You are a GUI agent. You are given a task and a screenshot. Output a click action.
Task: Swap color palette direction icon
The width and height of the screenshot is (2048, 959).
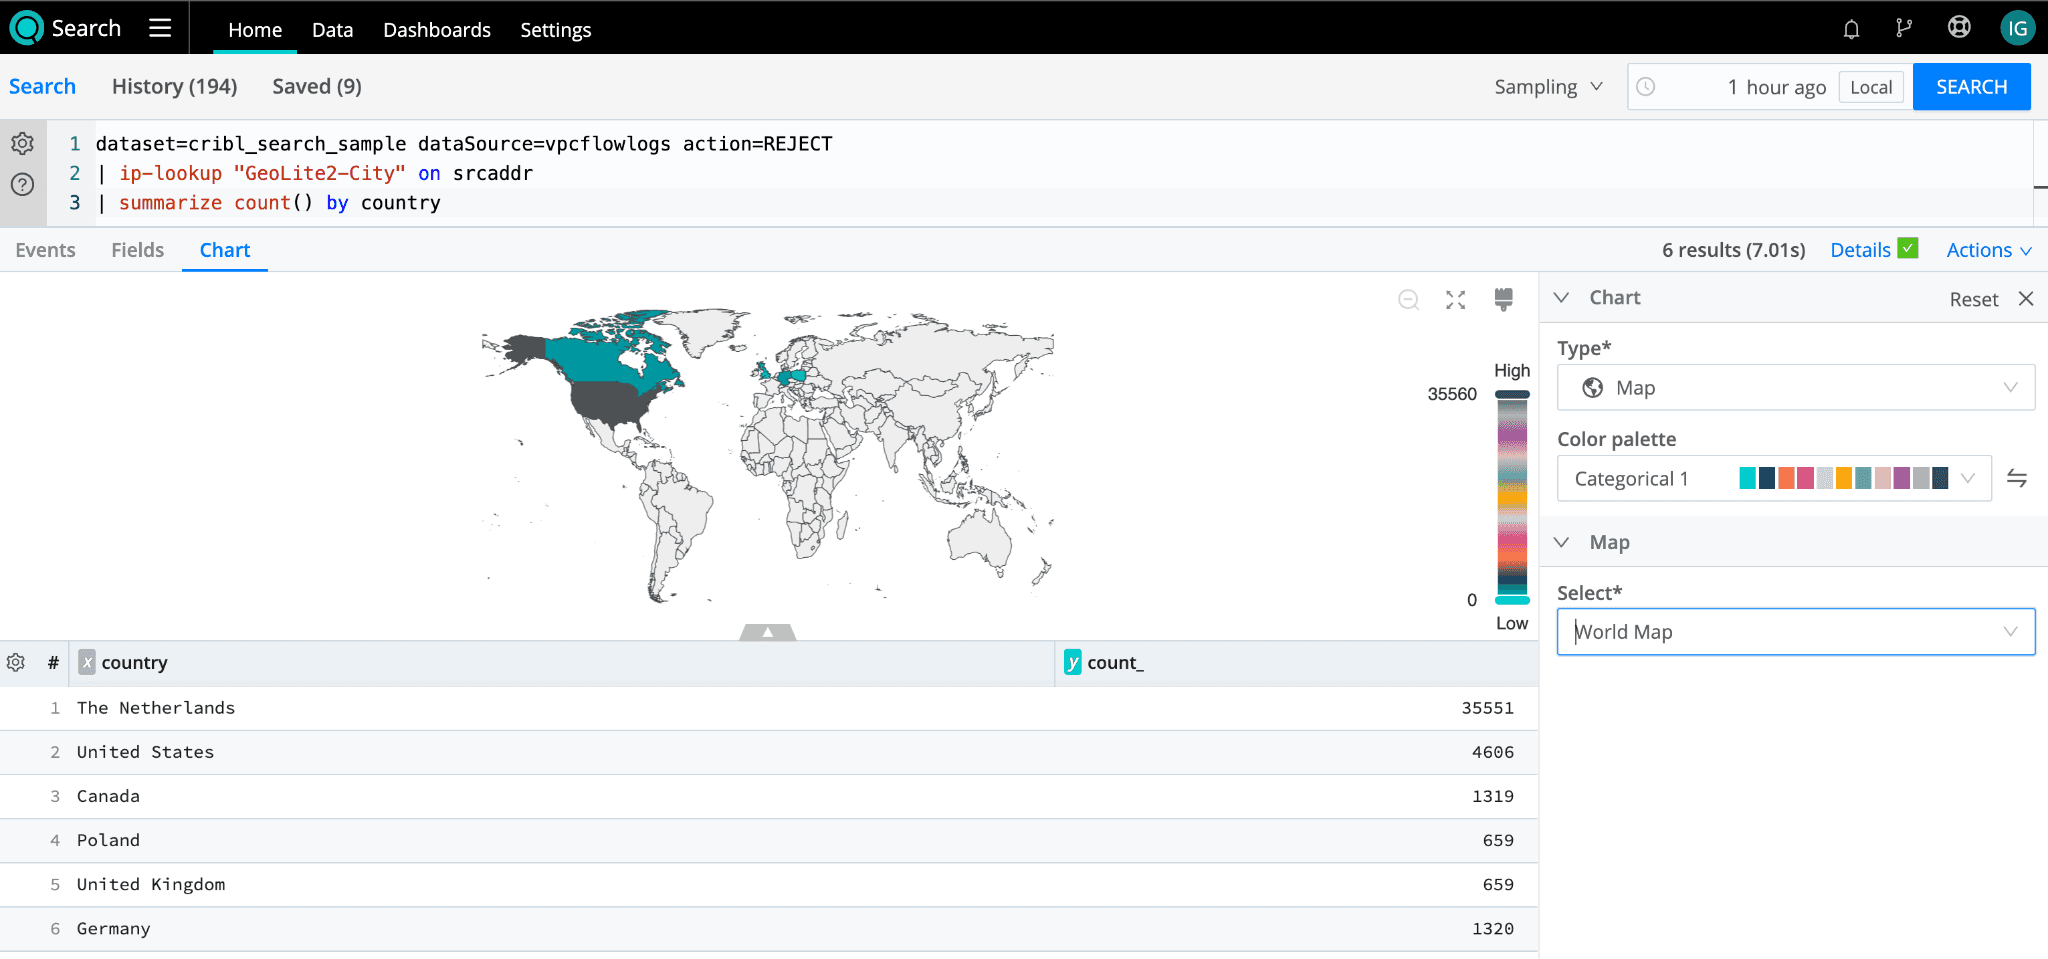(2017, 479)
